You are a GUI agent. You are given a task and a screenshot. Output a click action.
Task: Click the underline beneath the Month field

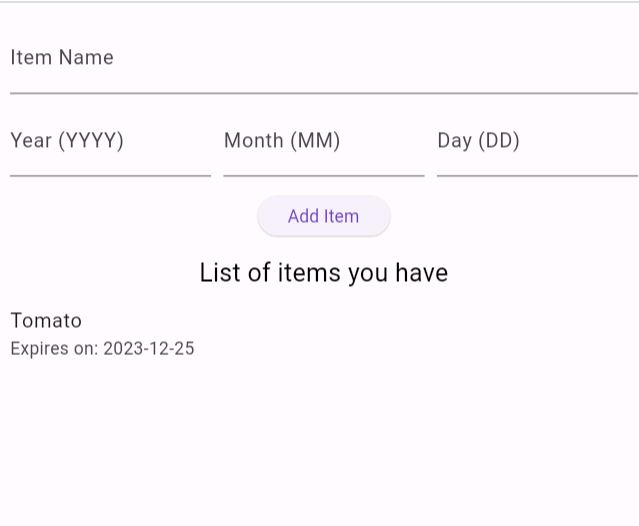[323, 176]
